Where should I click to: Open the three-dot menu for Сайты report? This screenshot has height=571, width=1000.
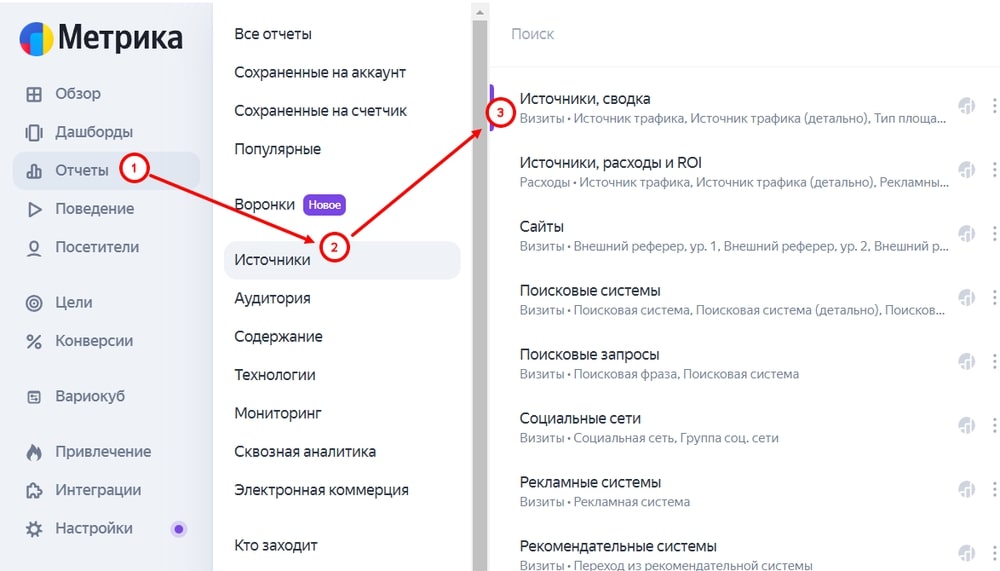[994, 234]
